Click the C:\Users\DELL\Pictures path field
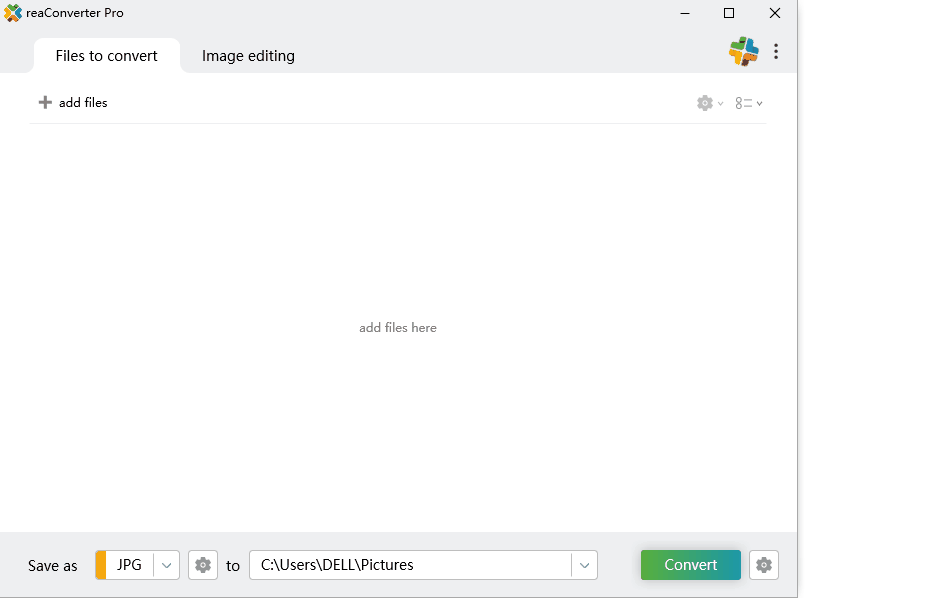Screen dimensions: 928x598 (x=410, y=565)
